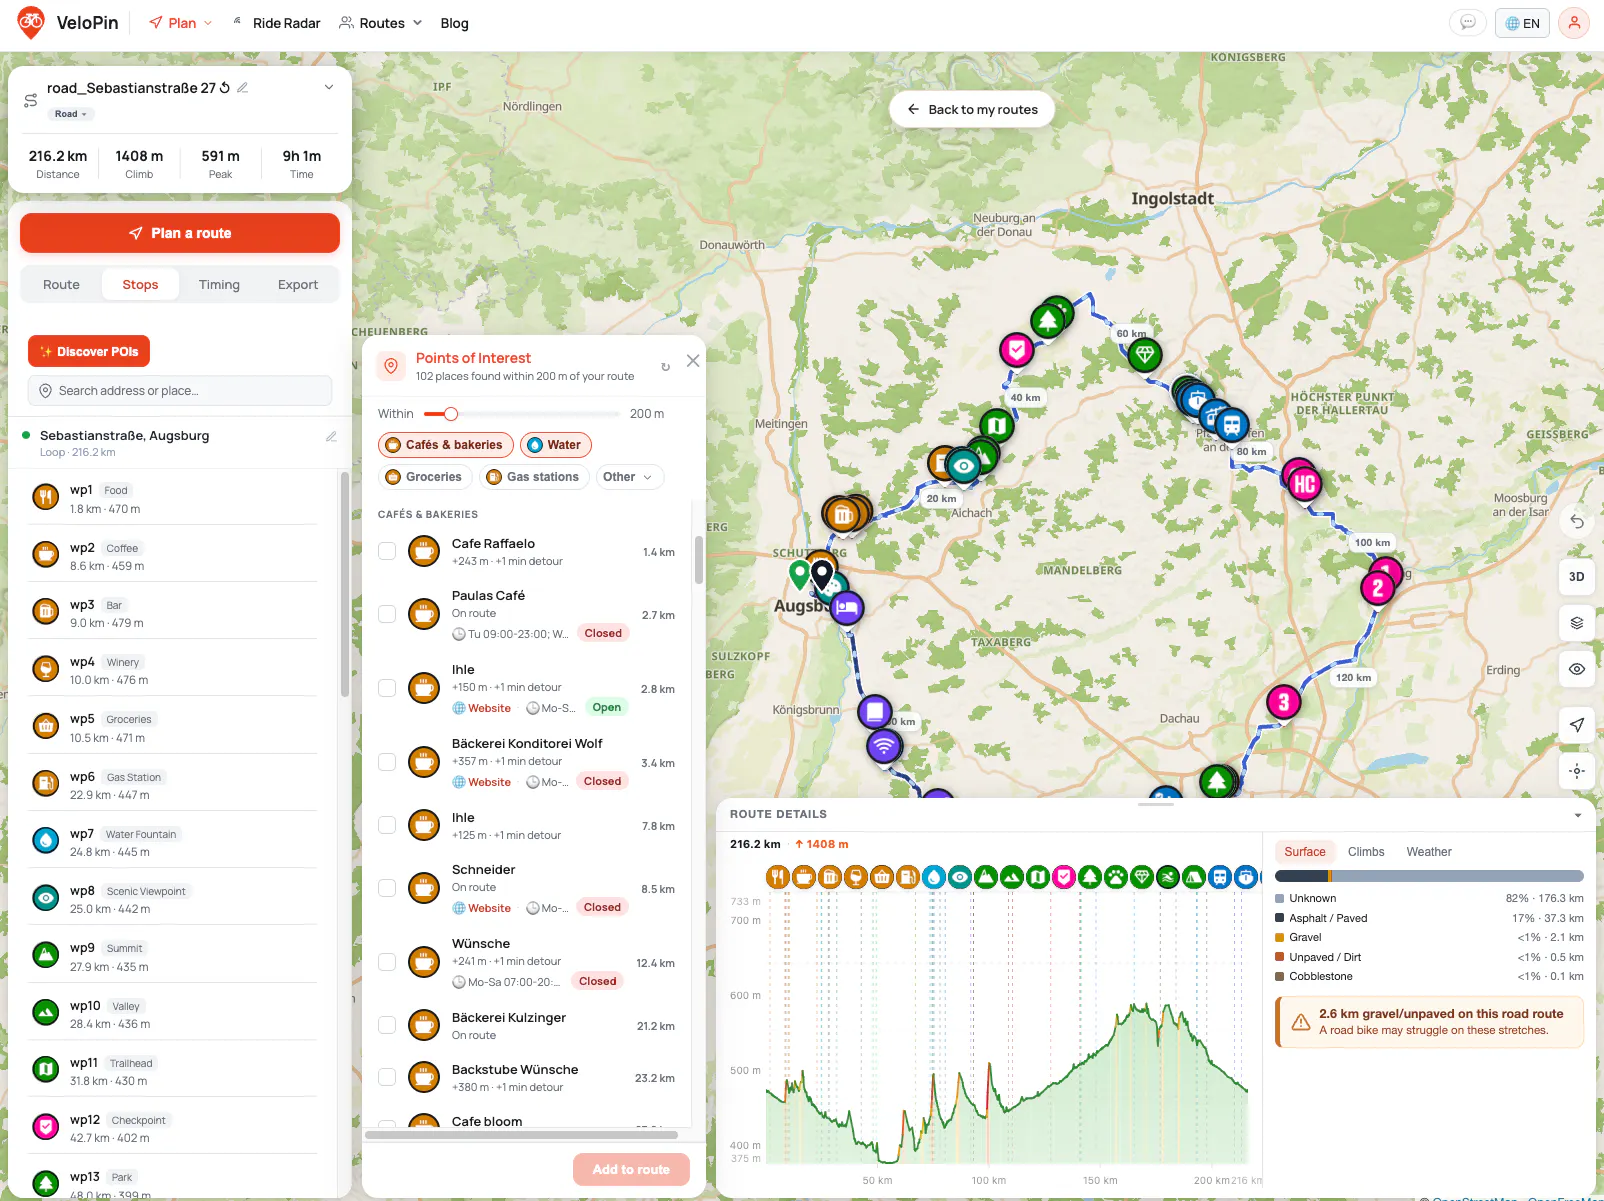Select the wp7 Water Fountain icon
This screenshot has height=1201, width=1604.
click(x=45, y=841)
